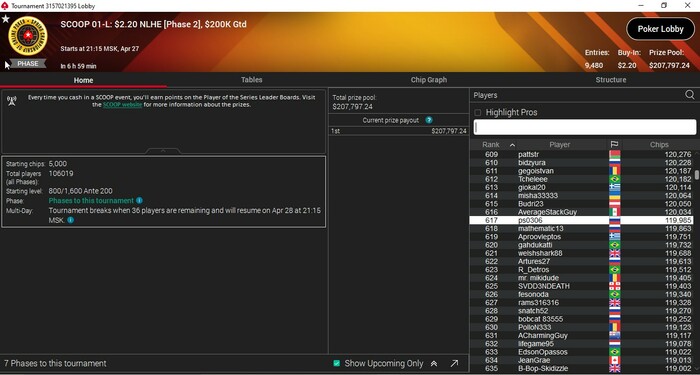Viewport: 700px width, 375px height.
Task: Click the SCOOP tournament logo badge
Action: coord(28,36)
